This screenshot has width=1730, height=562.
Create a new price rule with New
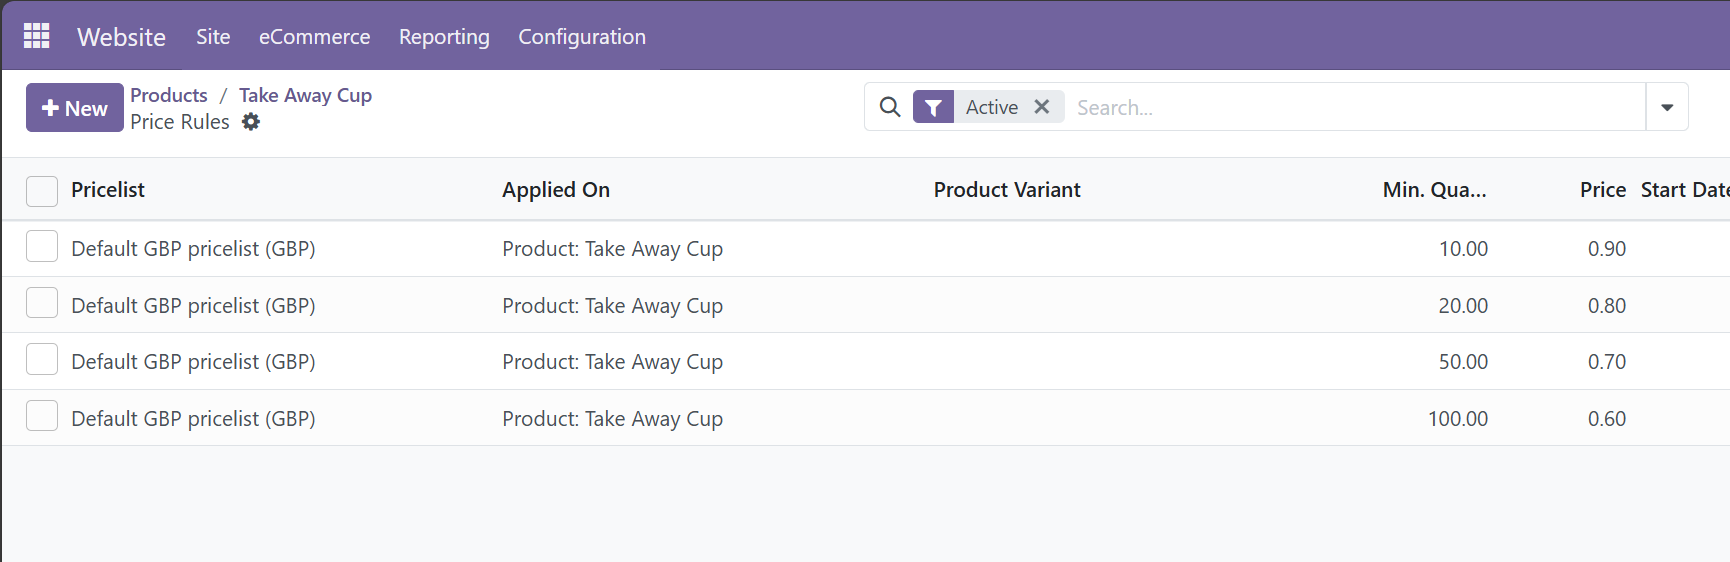click(75, 108)
